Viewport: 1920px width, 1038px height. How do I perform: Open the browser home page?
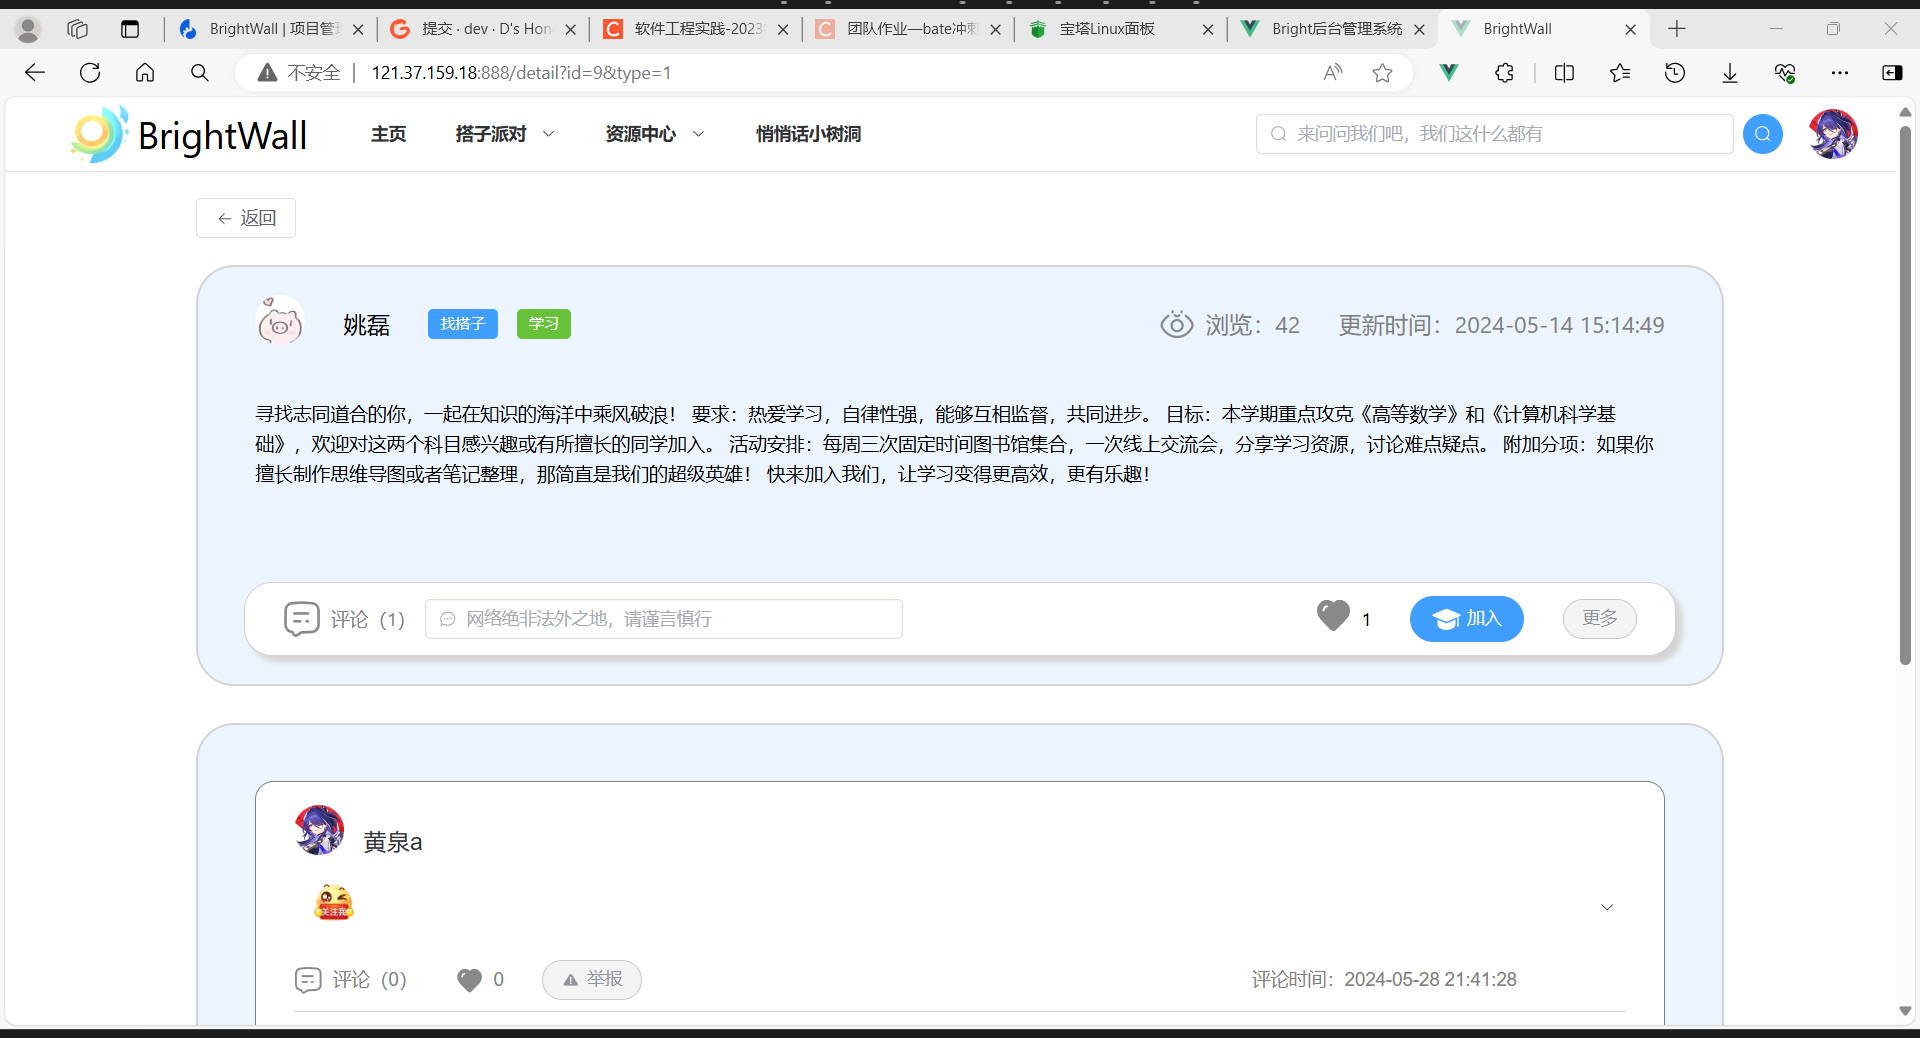145,72
